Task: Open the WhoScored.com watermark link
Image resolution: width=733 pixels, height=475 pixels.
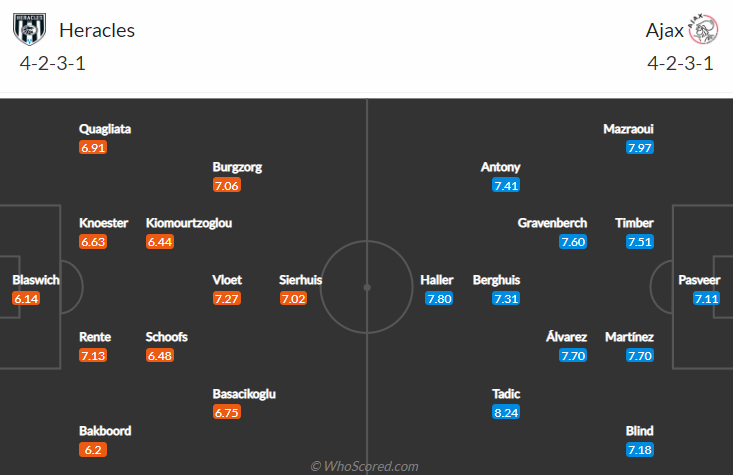Action: (366, 466)
